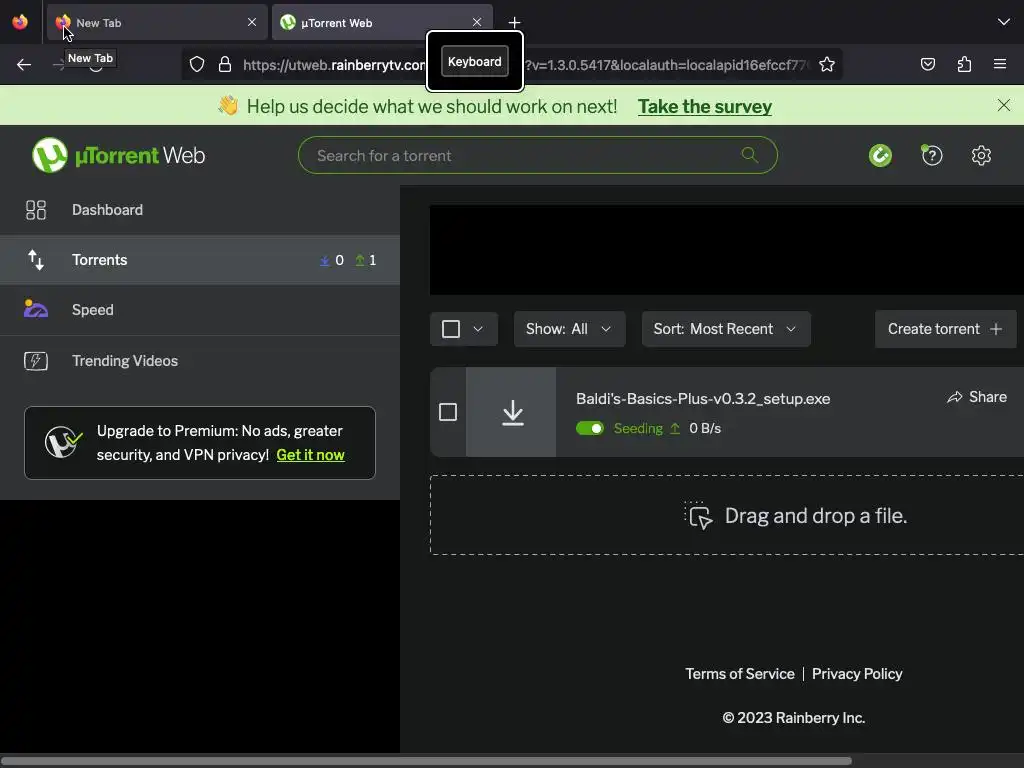
Task: Click the site security padlock icon
Action: coord(225,64)
